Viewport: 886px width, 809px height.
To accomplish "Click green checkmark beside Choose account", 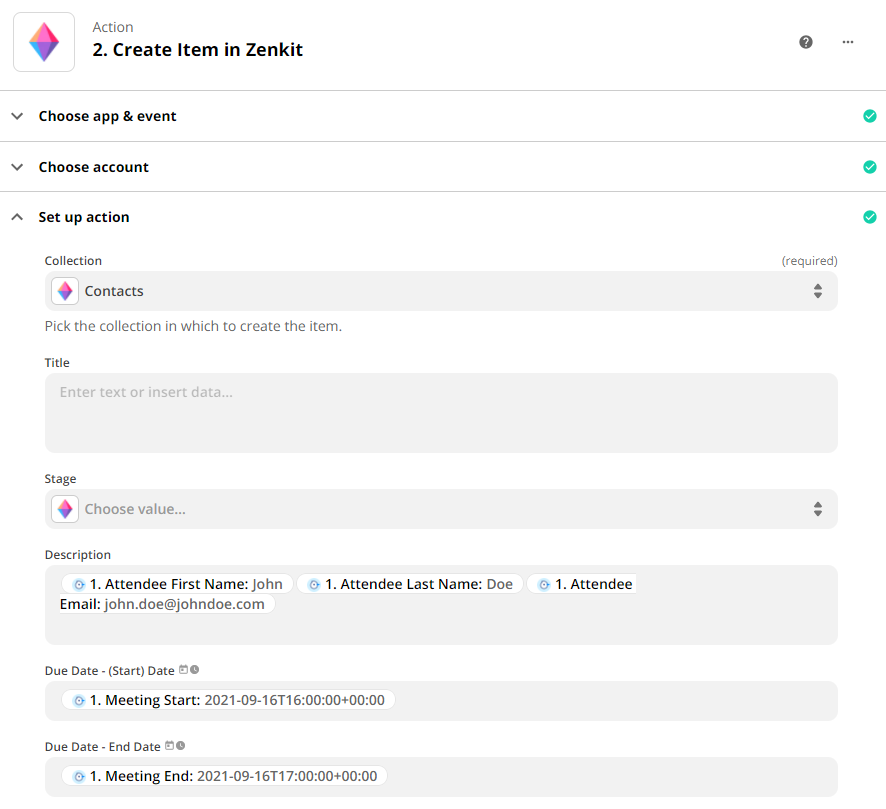I will pyautogui.click(x=869, y=167).
